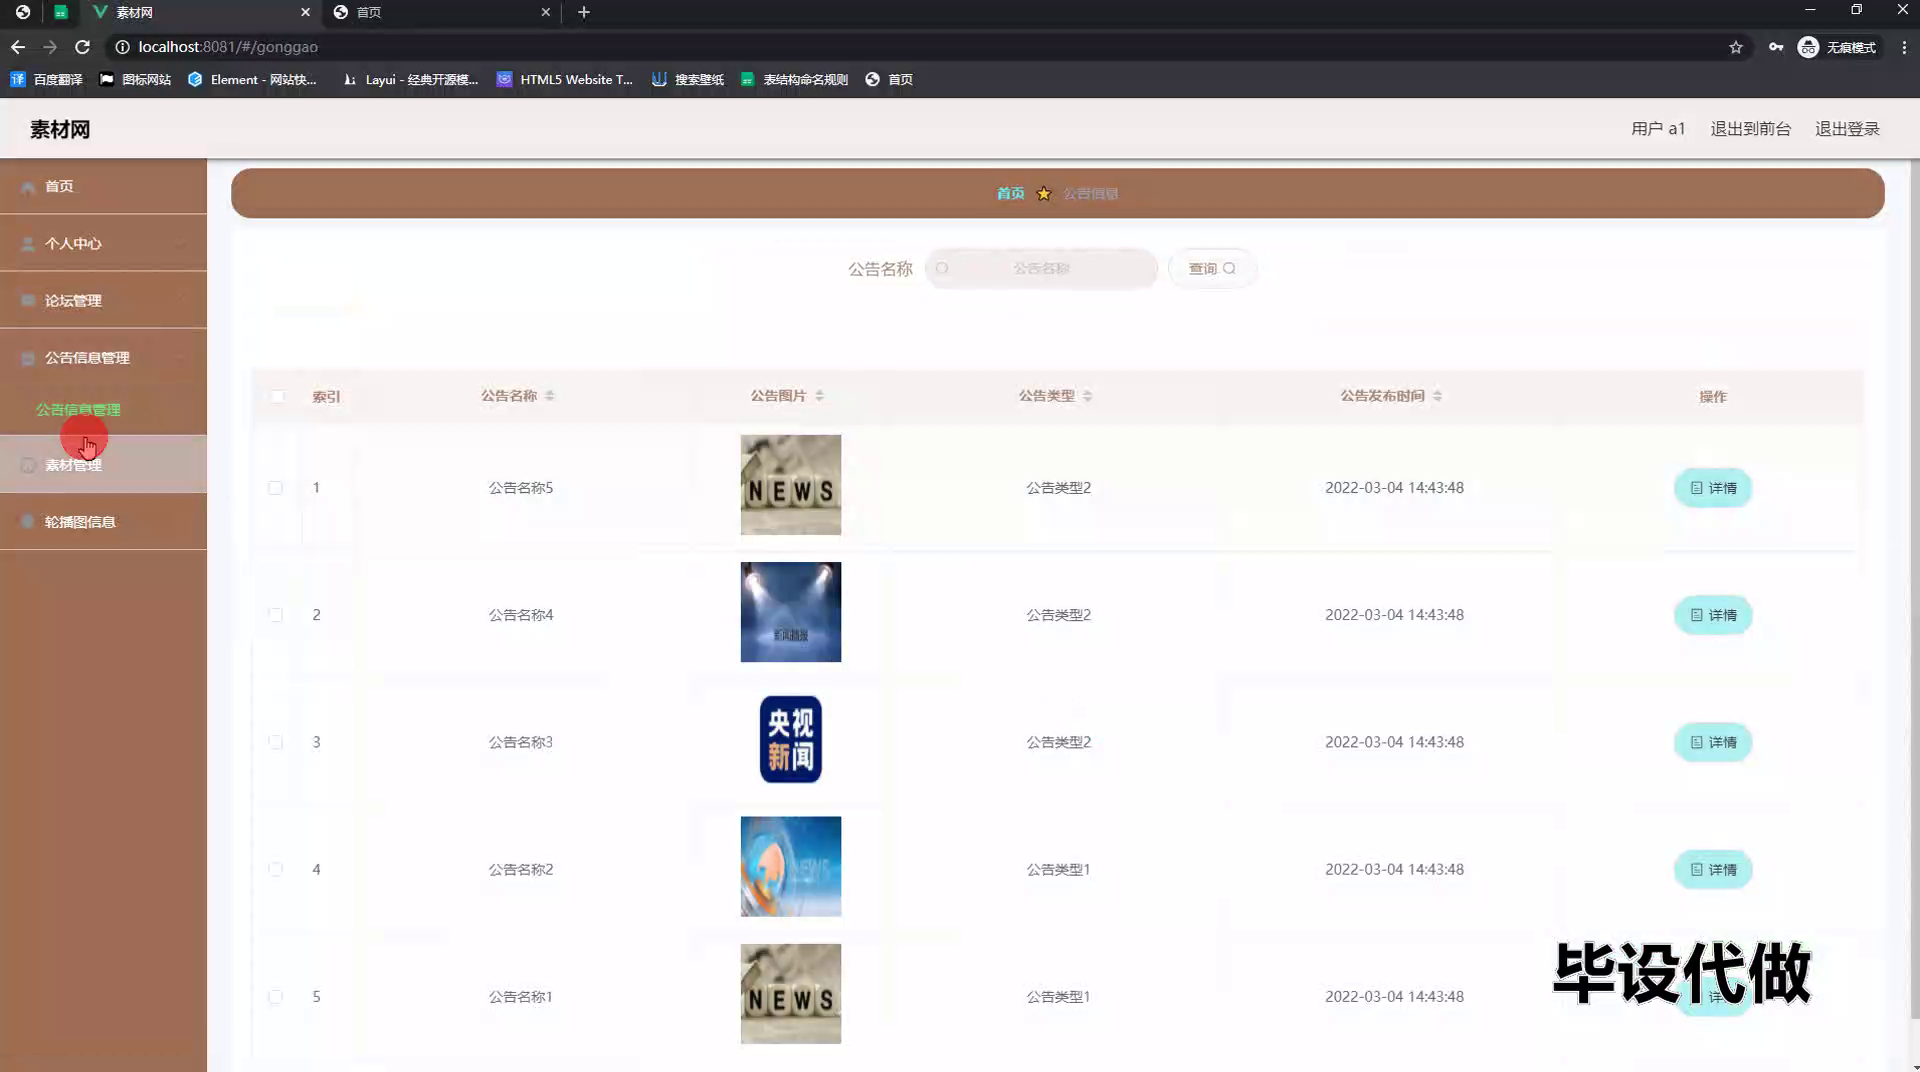The image size is (1920, 1072).
Task: Open 首页 bookmark in bookmarks bar
Action: tap(889, 79)
